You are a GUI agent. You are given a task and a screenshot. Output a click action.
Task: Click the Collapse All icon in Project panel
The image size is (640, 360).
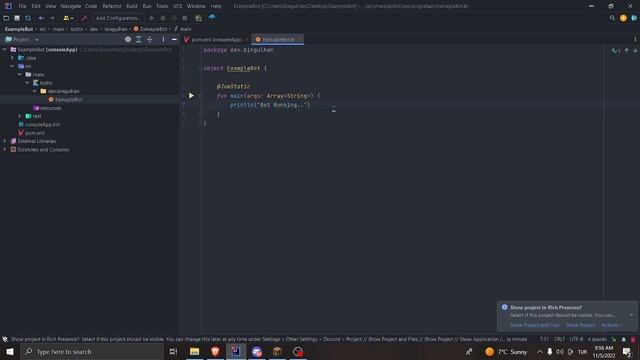coord(150,39)
